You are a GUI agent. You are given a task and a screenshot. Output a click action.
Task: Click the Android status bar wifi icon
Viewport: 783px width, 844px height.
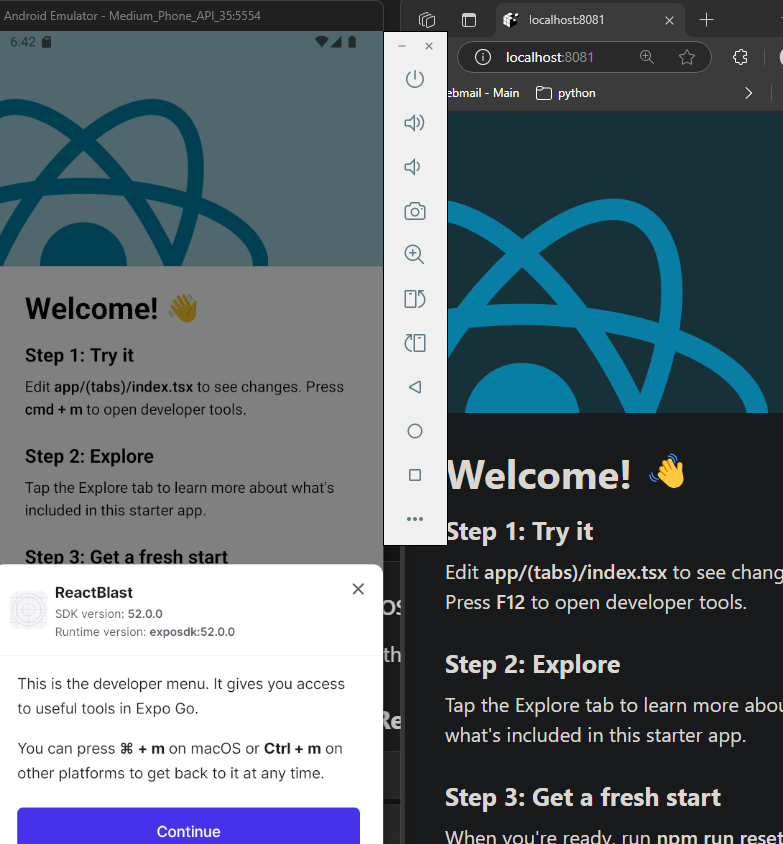321,42
